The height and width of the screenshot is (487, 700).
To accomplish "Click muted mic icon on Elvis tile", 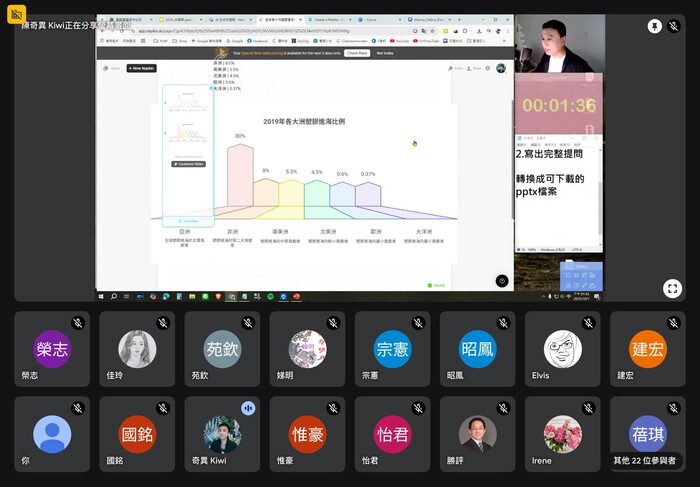I will 588,323.
